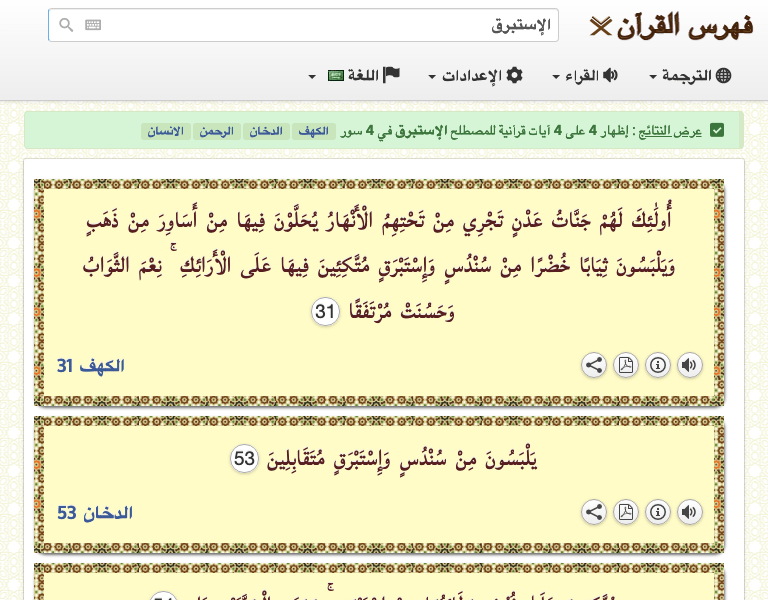Click info icon on Ad-Dukhan 53 card
768x600 pixels.
tap(658, 512)
